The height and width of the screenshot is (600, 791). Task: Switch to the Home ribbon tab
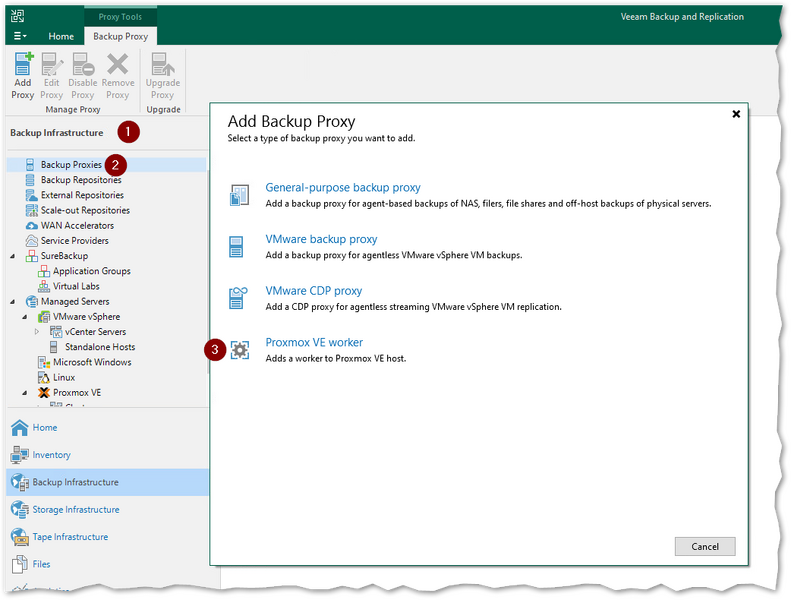tap(61, 36)
